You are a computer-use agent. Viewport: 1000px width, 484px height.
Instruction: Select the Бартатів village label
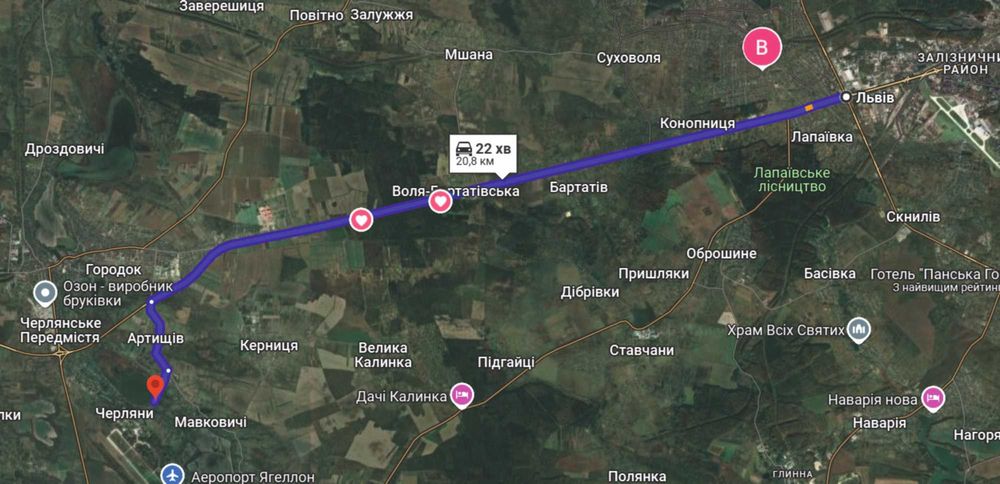click(578, 187)
